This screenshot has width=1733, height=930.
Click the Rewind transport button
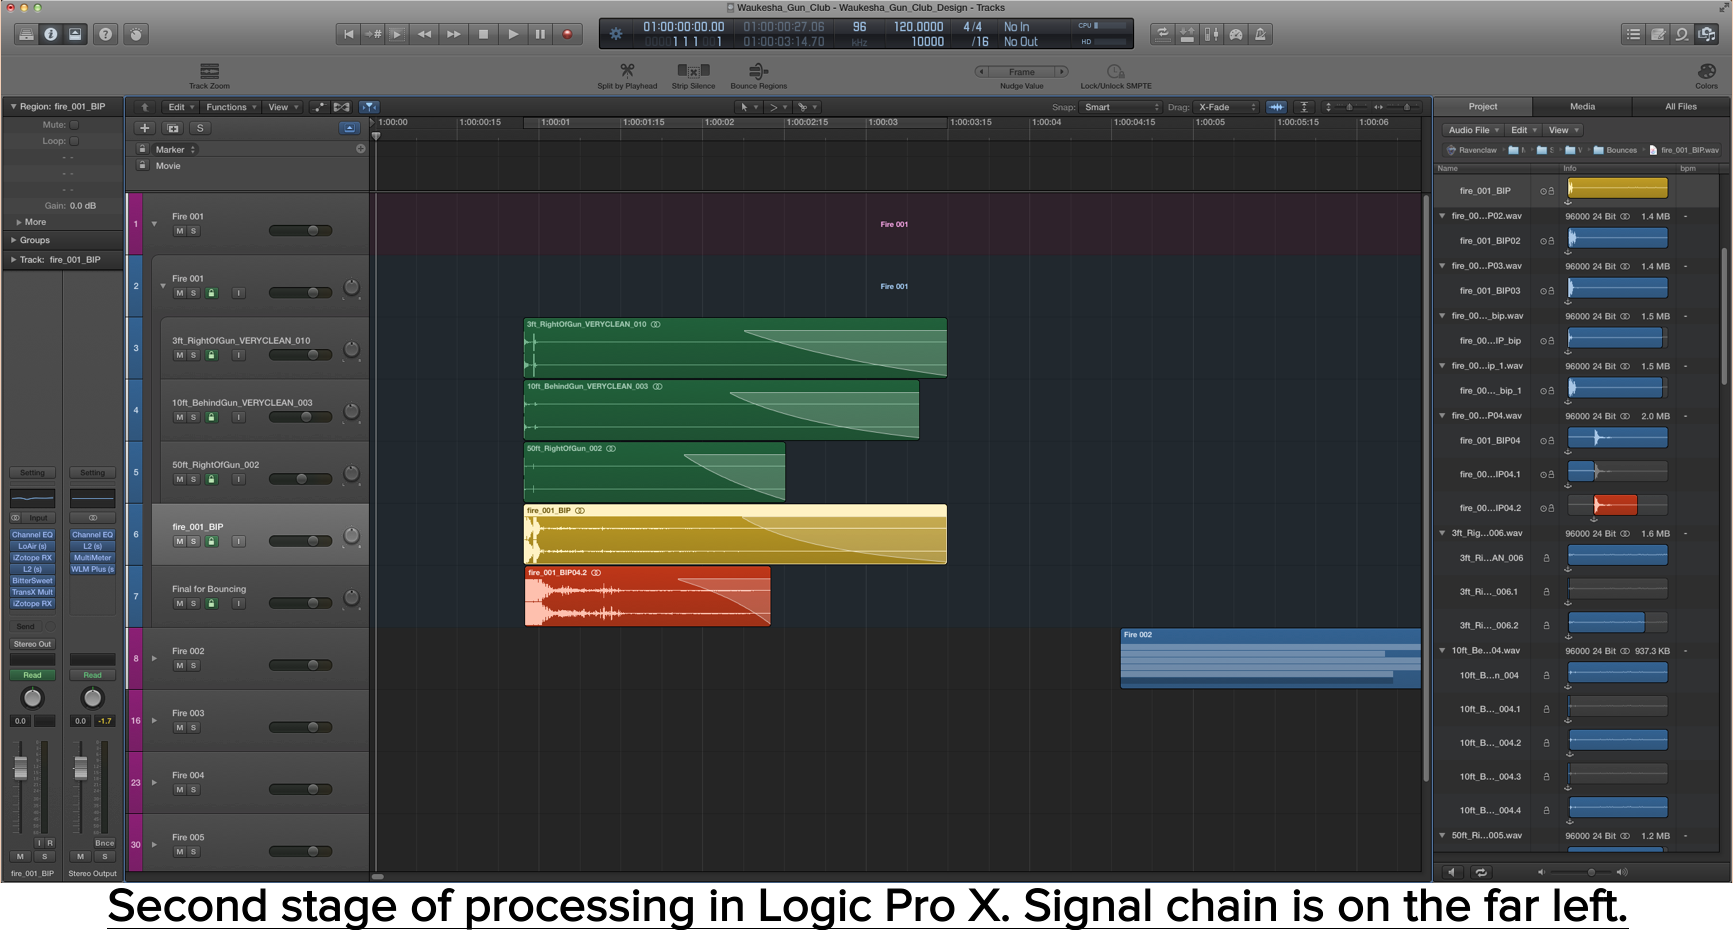coord(424,34)
